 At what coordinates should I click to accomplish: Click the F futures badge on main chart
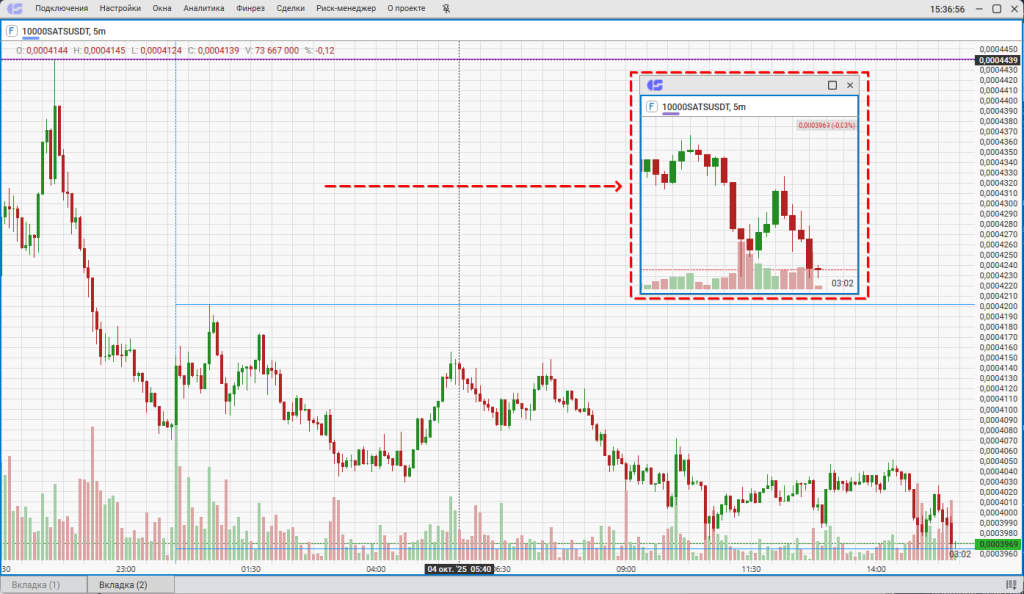11,31
